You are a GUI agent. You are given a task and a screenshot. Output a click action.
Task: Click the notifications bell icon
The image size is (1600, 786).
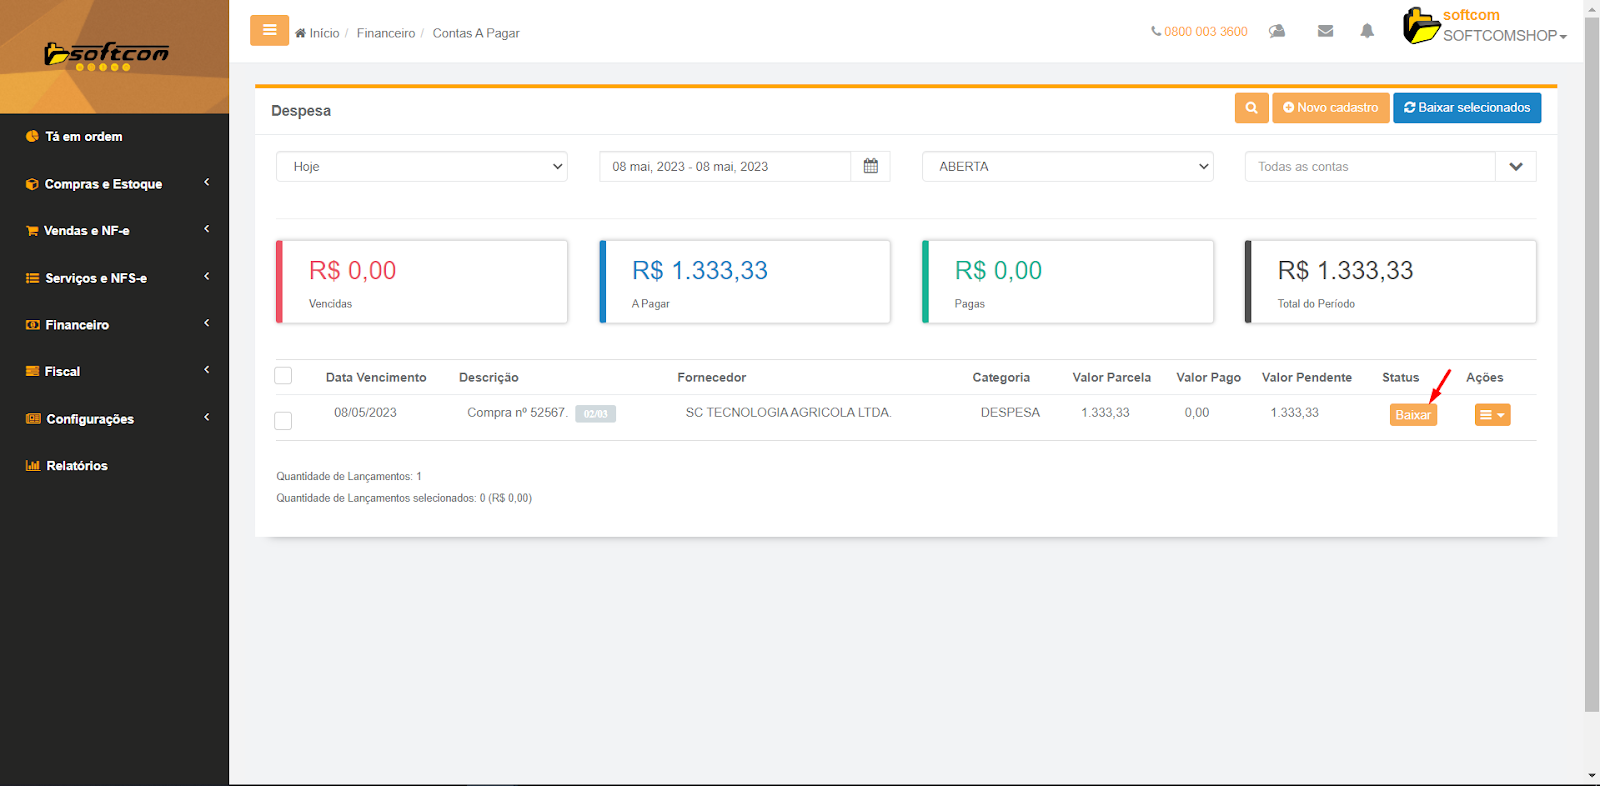(1367, 31)
